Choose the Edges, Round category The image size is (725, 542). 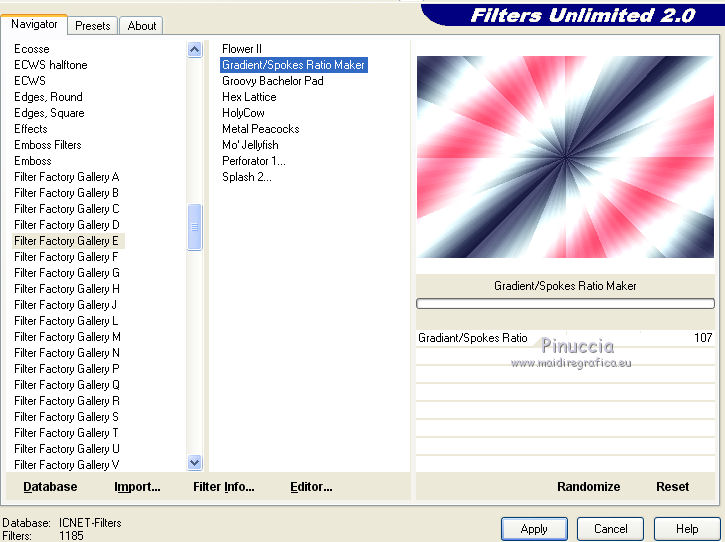click(x=48, y=97)
